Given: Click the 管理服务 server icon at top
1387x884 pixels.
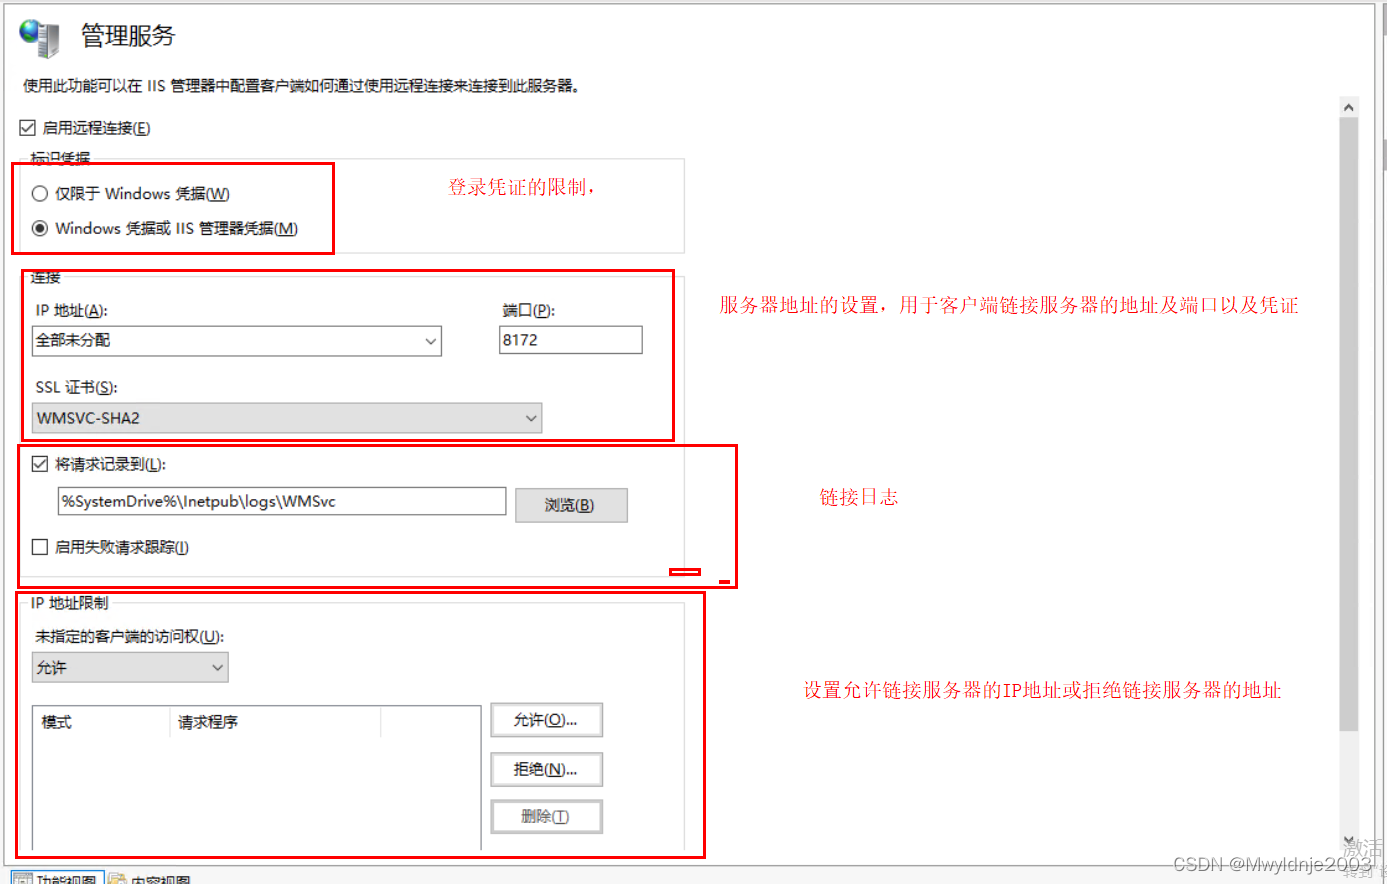Looking at the screenshot, I should coord(38,35).
